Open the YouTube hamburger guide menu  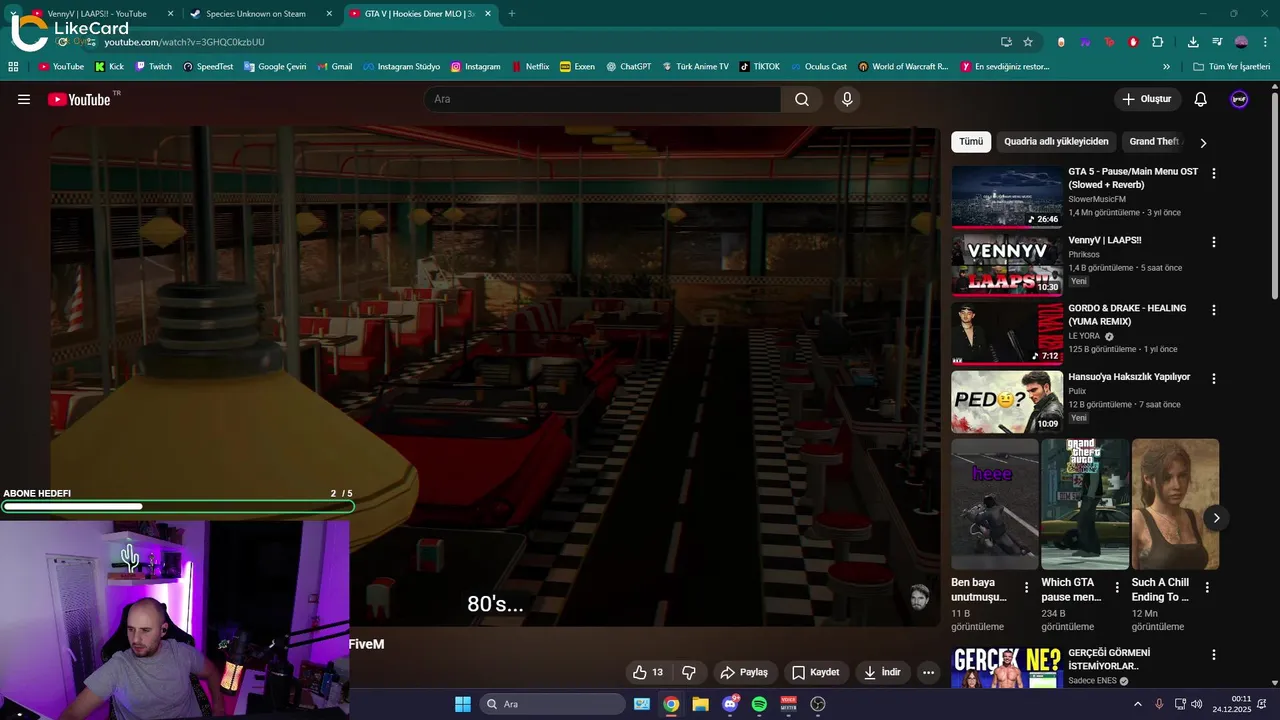24,99
